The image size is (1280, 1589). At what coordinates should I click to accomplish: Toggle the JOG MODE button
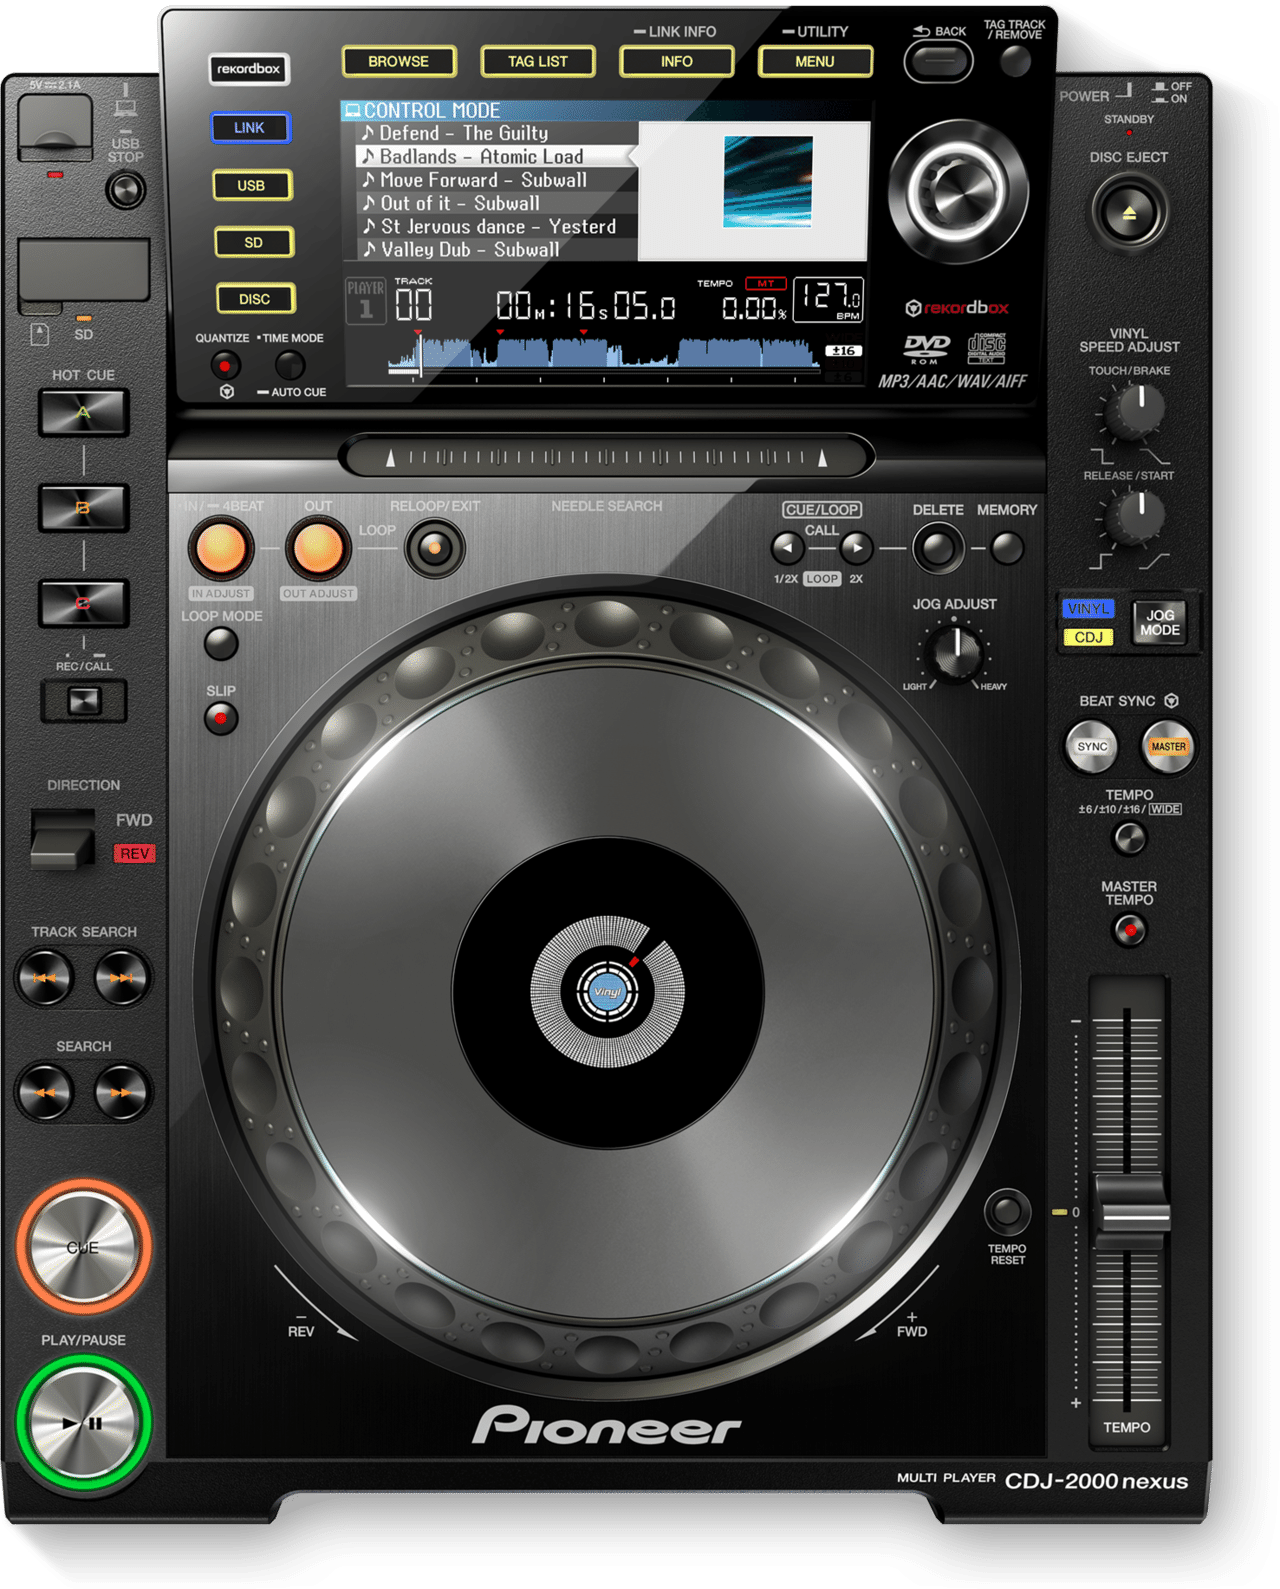pos(1159,623)
